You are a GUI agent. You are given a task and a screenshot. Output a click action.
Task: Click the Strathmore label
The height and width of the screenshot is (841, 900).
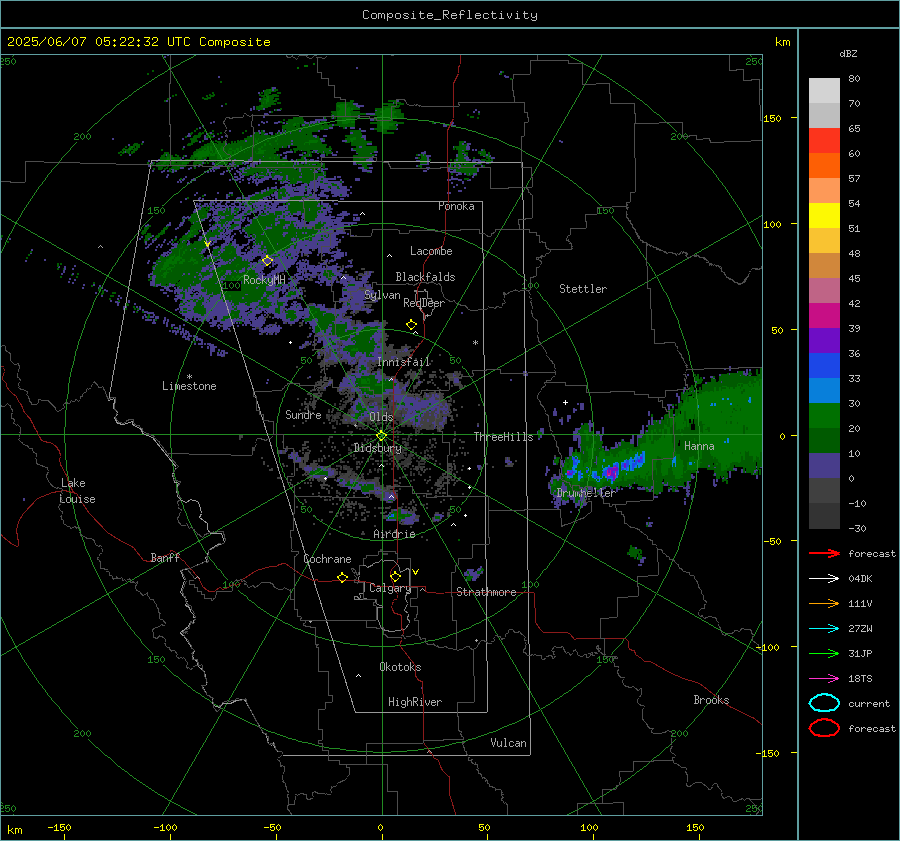[x=486, y=592]
